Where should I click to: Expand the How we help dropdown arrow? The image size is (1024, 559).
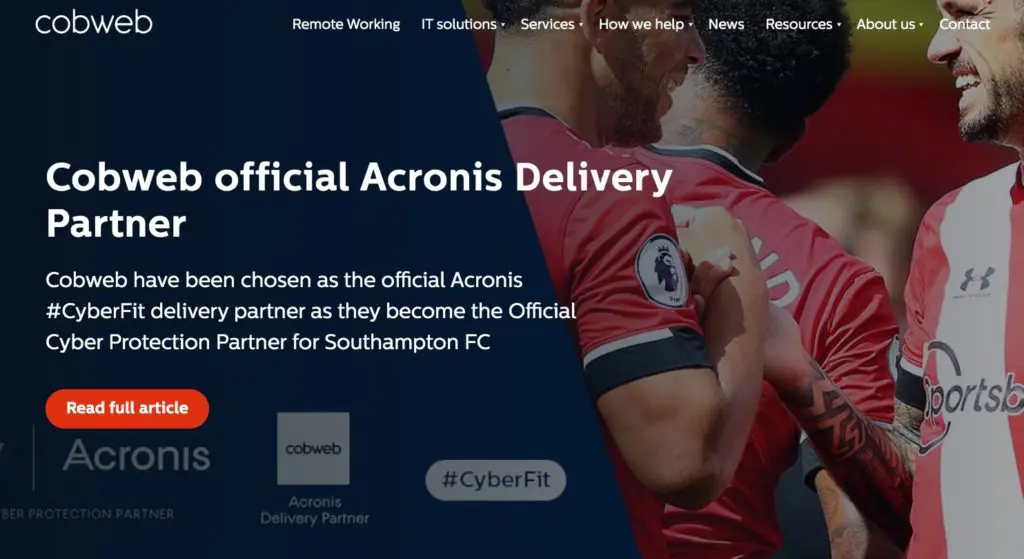690,25
